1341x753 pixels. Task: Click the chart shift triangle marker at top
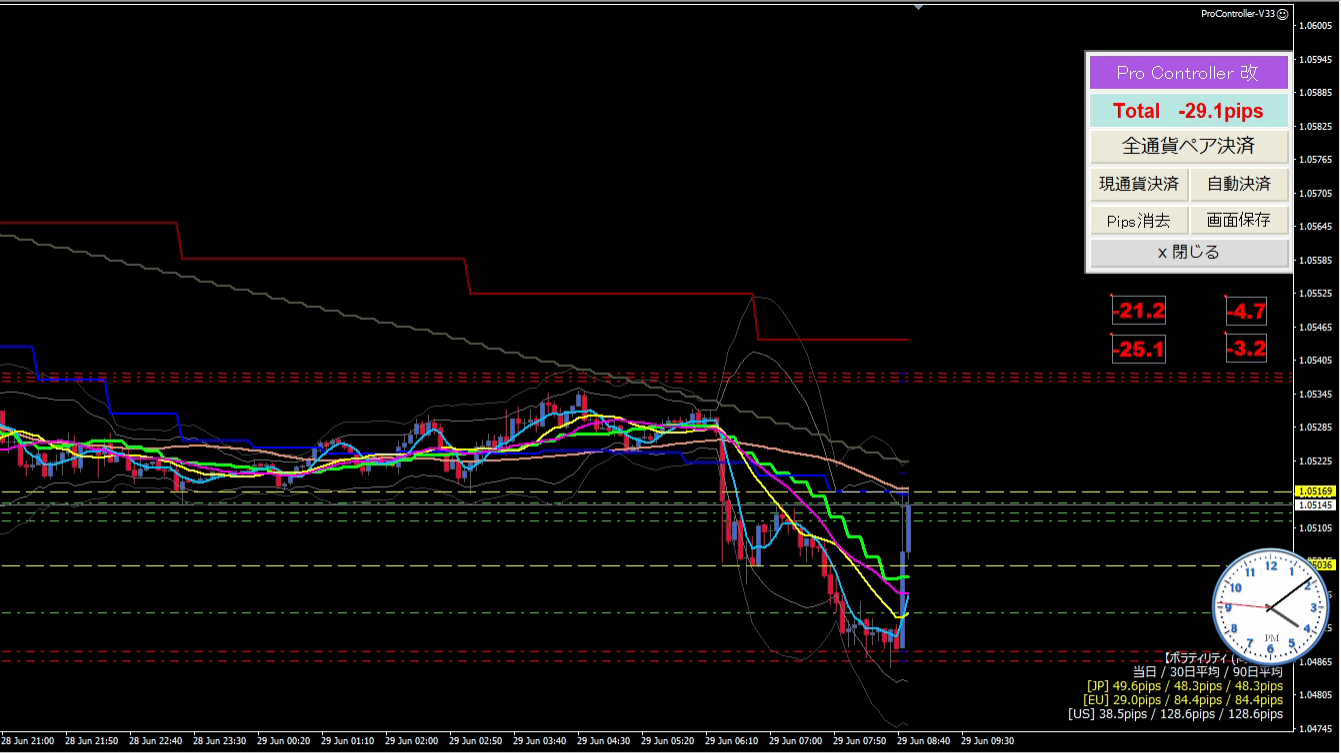tap(919, 6)
